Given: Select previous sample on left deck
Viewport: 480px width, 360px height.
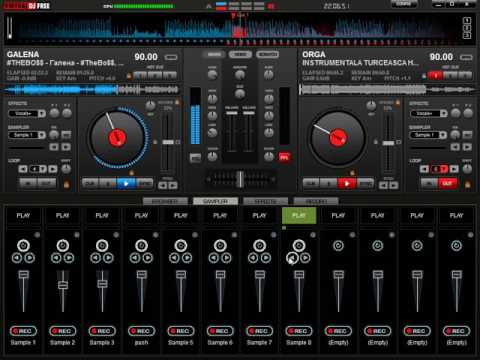Looking at the screenshot, I should coord(54,147).
